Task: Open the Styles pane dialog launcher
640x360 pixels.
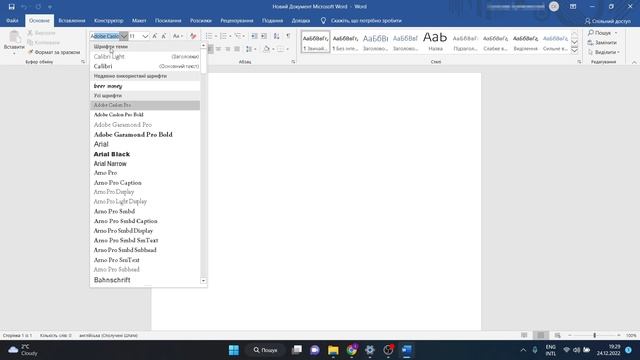Action: click(579, 62)
